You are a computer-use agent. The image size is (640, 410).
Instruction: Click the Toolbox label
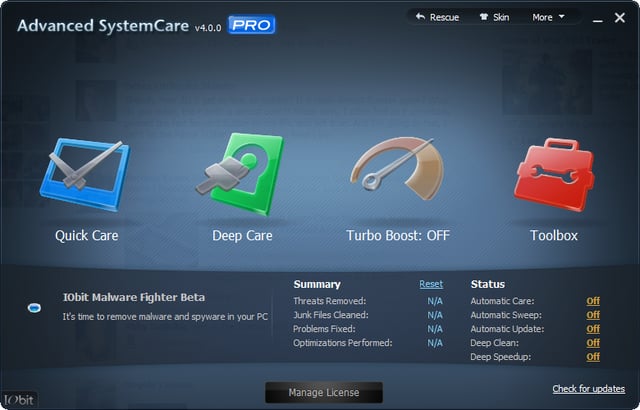[x=554, y=235]
